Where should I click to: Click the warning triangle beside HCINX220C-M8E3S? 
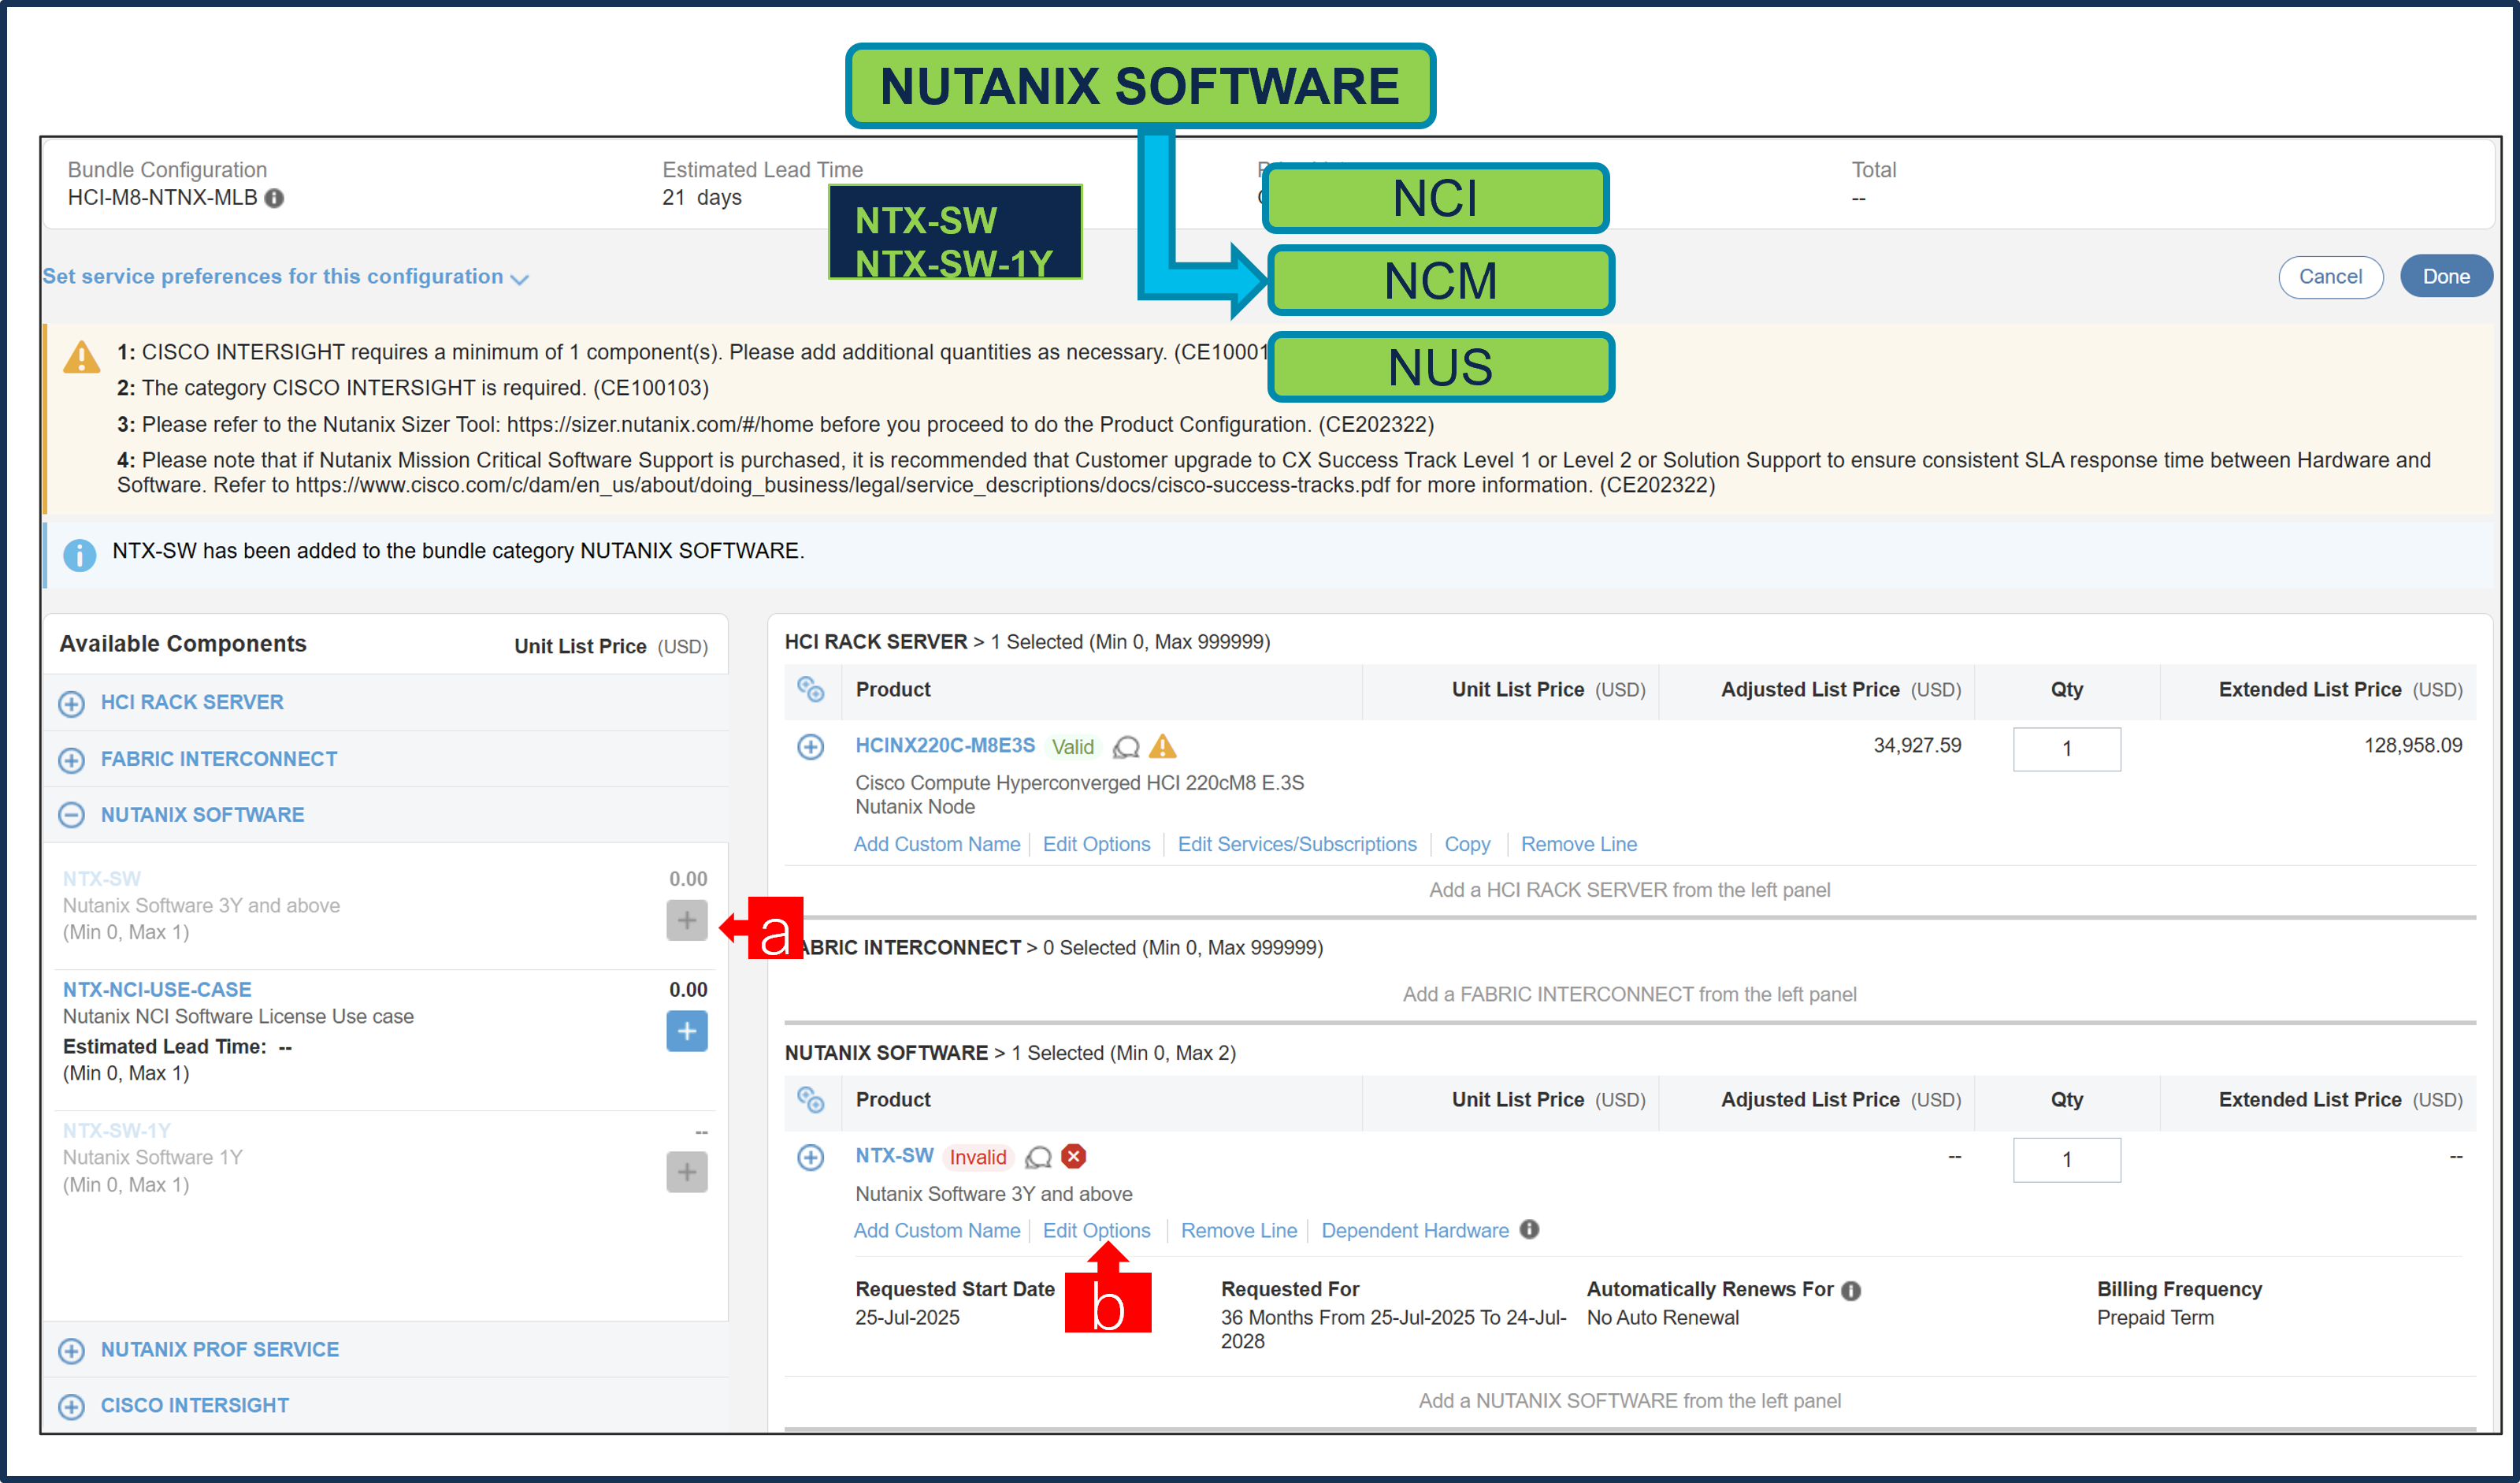[x=1163, y=747]
